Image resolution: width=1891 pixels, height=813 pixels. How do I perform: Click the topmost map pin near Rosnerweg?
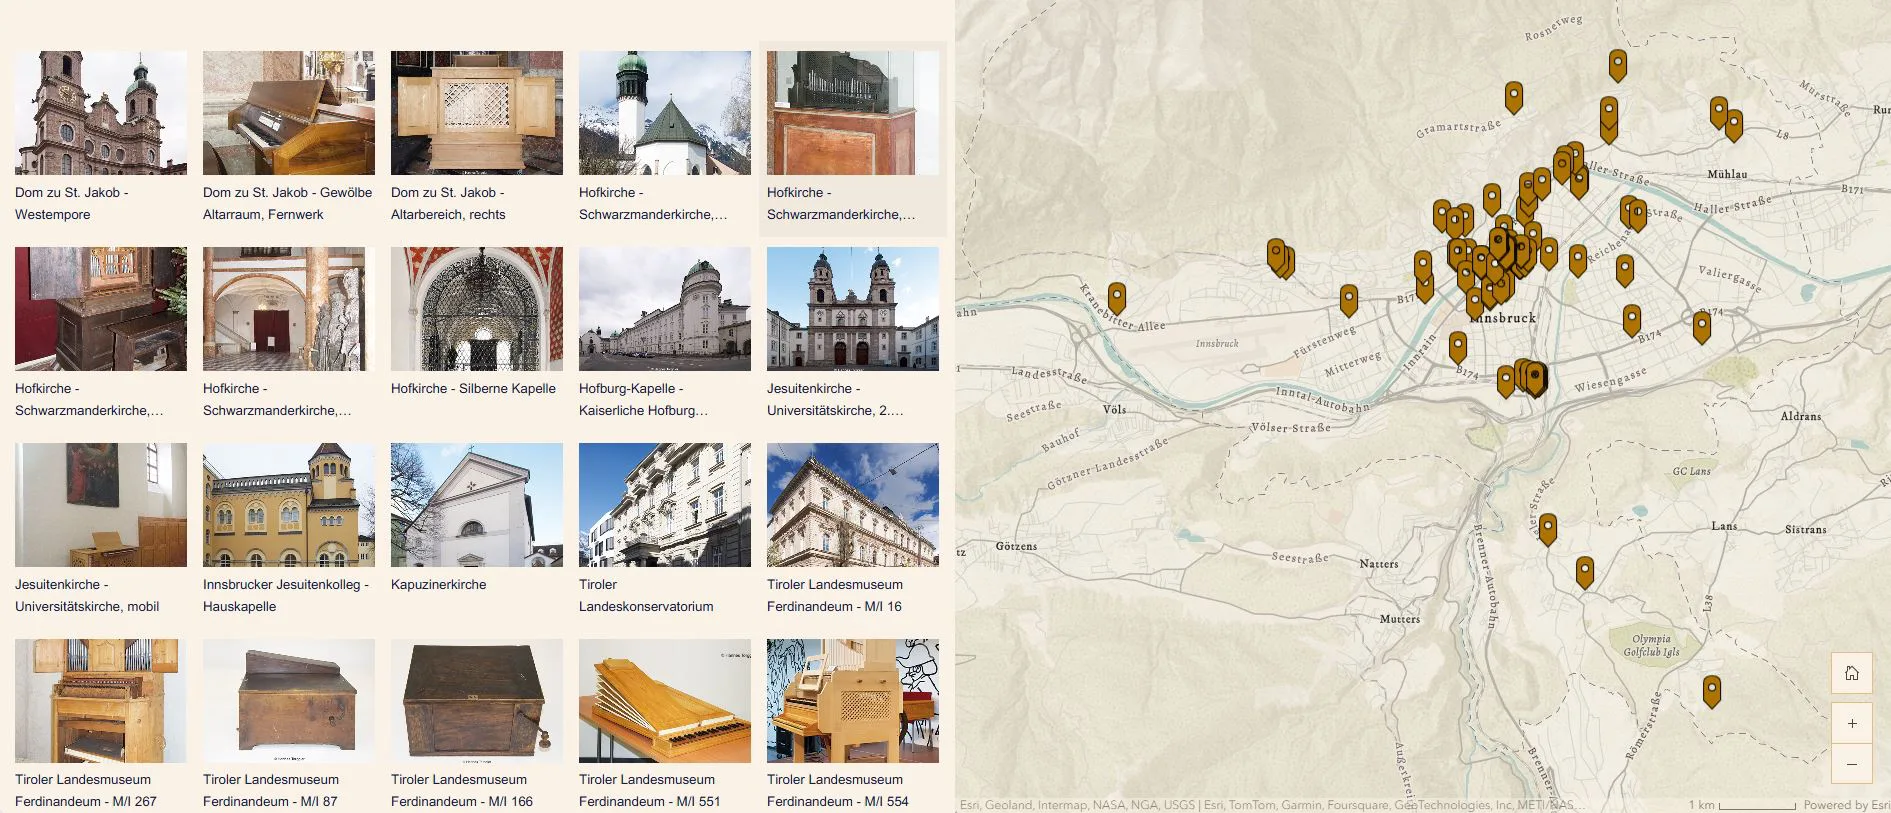coord(1617,64)
